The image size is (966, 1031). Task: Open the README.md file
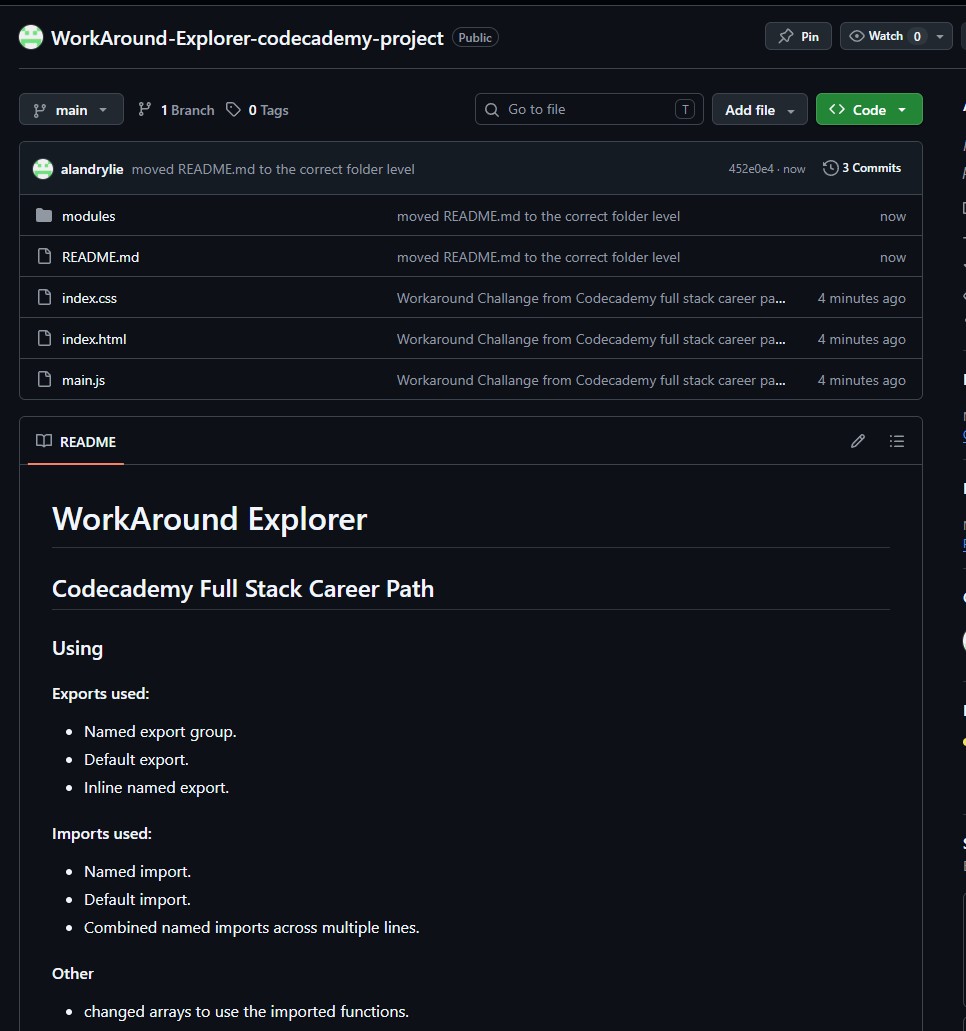point(101,257)
